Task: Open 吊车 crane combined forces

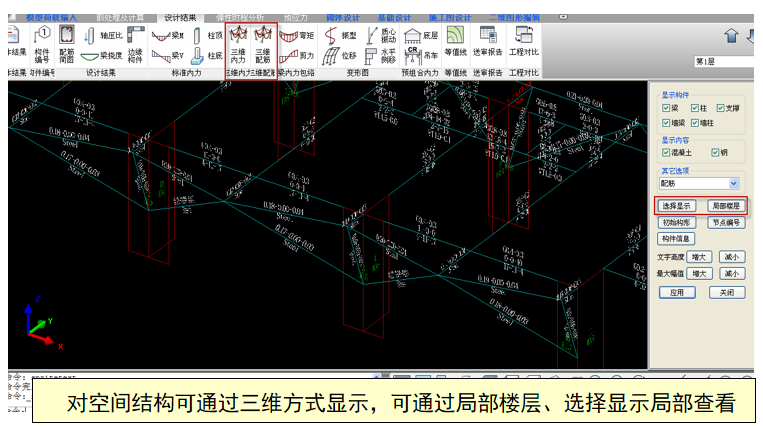Action: pos(421,55)
